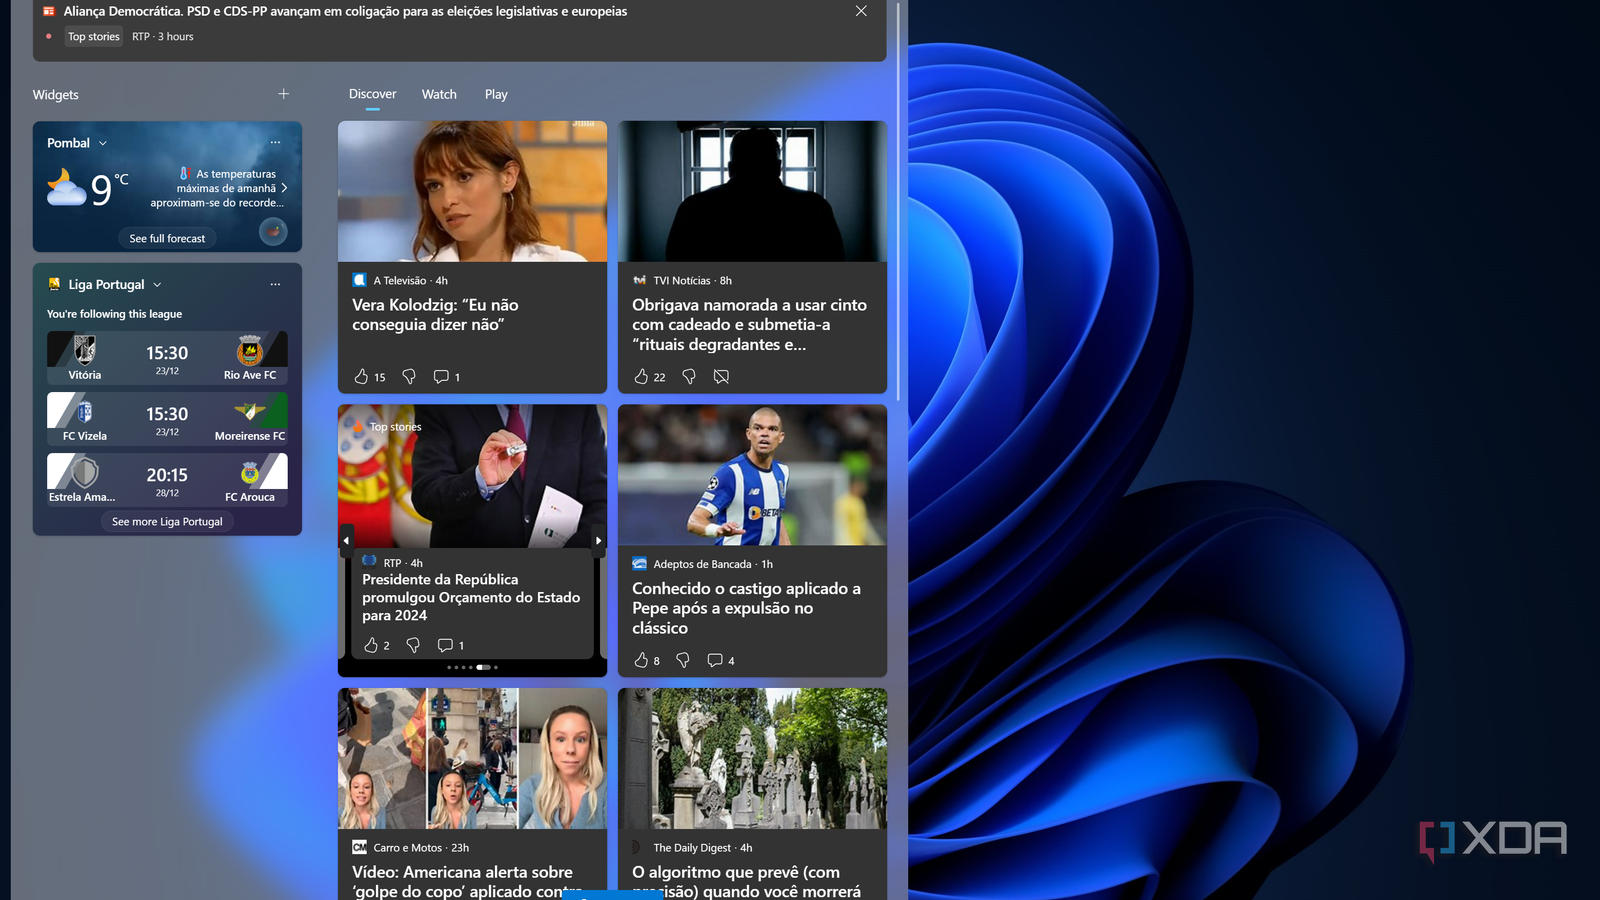Expand the Pombal location dropdown

101,142
